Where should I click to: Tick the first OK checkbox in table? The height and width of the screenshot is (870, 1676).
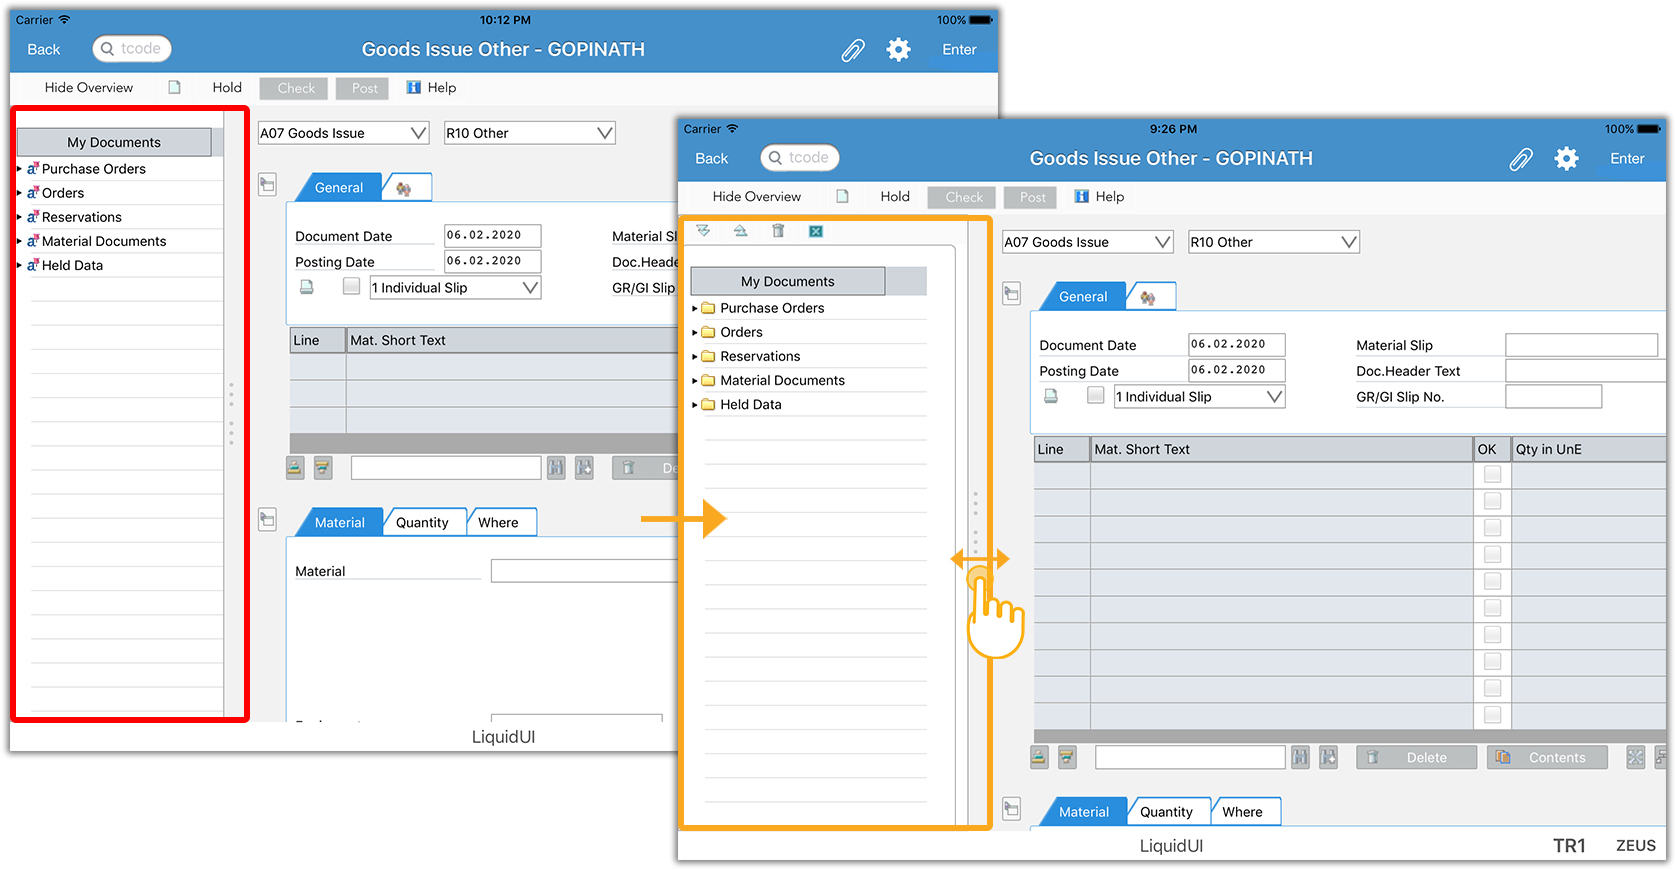tap(1492, 475)
